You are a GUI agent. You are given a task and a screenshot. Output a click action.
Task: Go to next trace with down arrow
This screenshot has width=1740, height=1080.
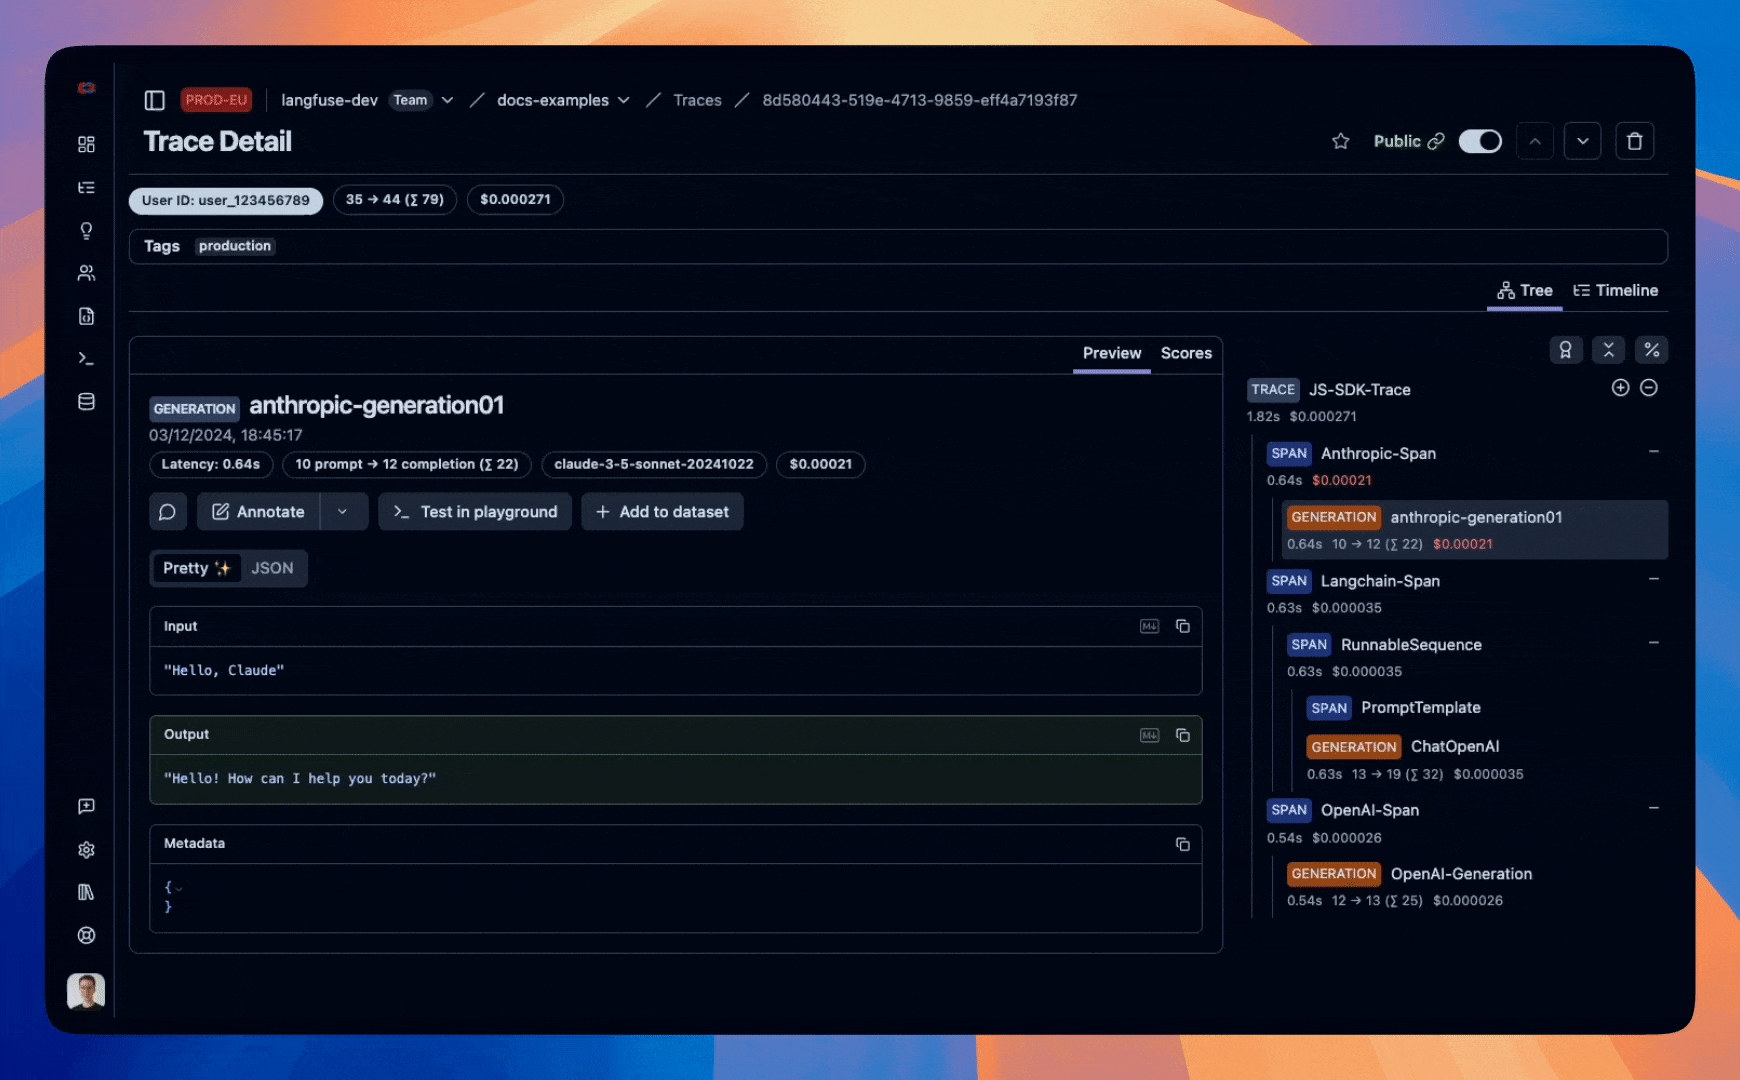click(x=1583, y=141)
